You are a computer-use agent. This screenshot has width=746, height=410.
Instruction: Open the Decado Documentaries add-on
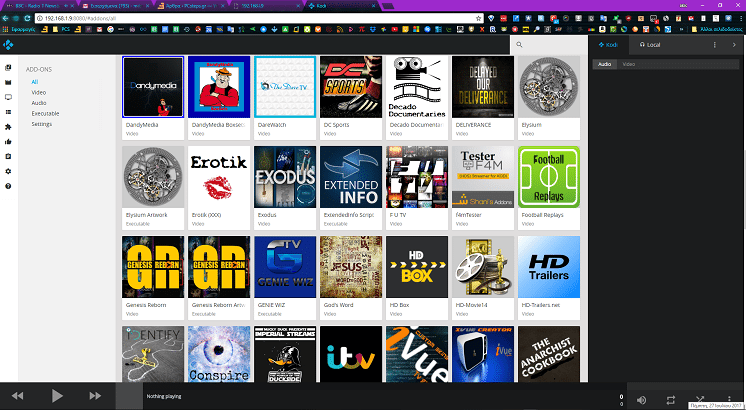[x=417, y=98]
